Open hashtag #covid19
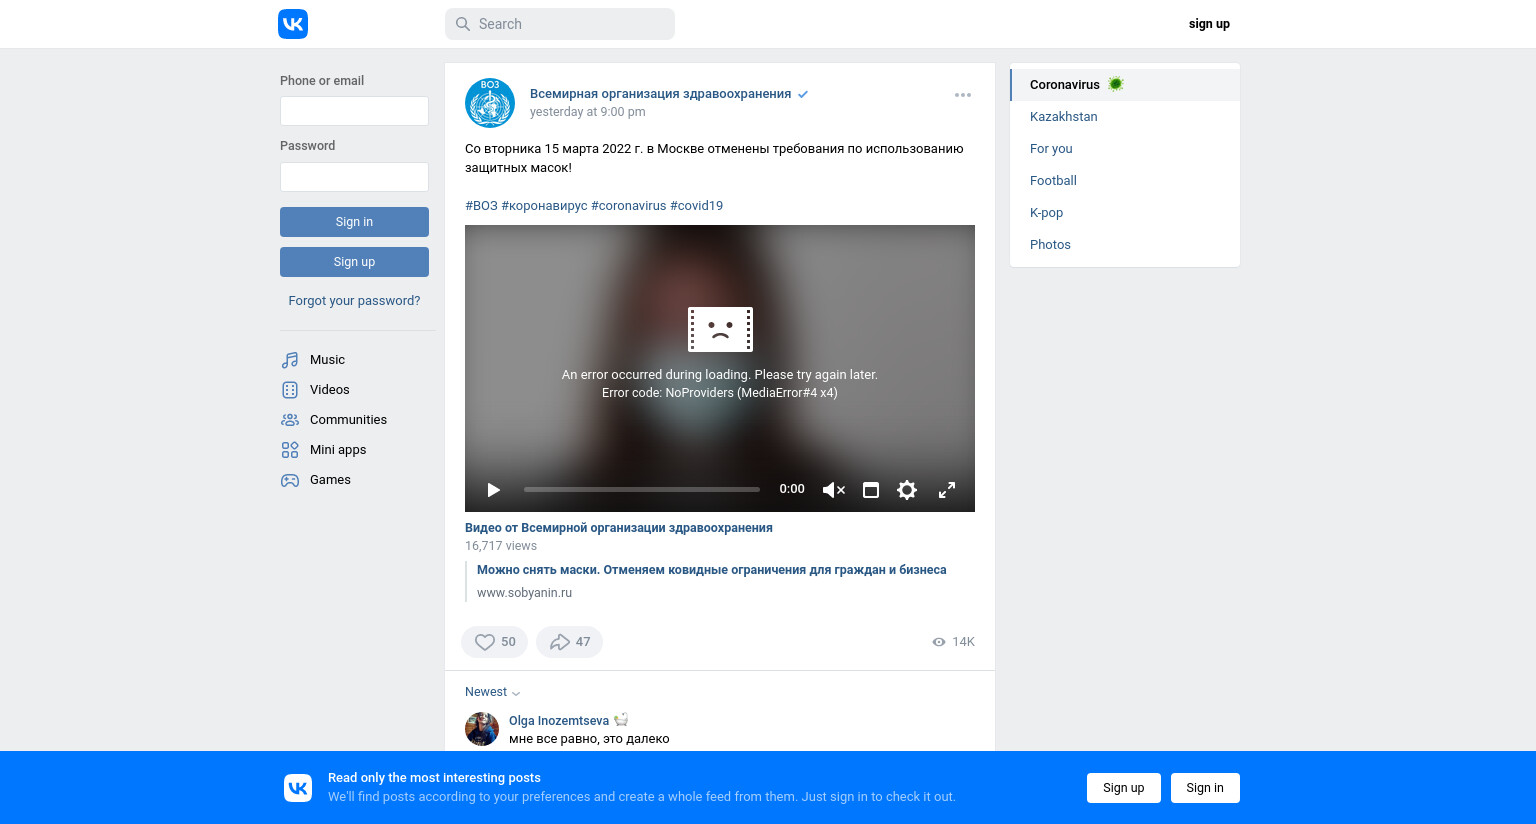This screenshot has height=824, width=1536. pos(696,206)
